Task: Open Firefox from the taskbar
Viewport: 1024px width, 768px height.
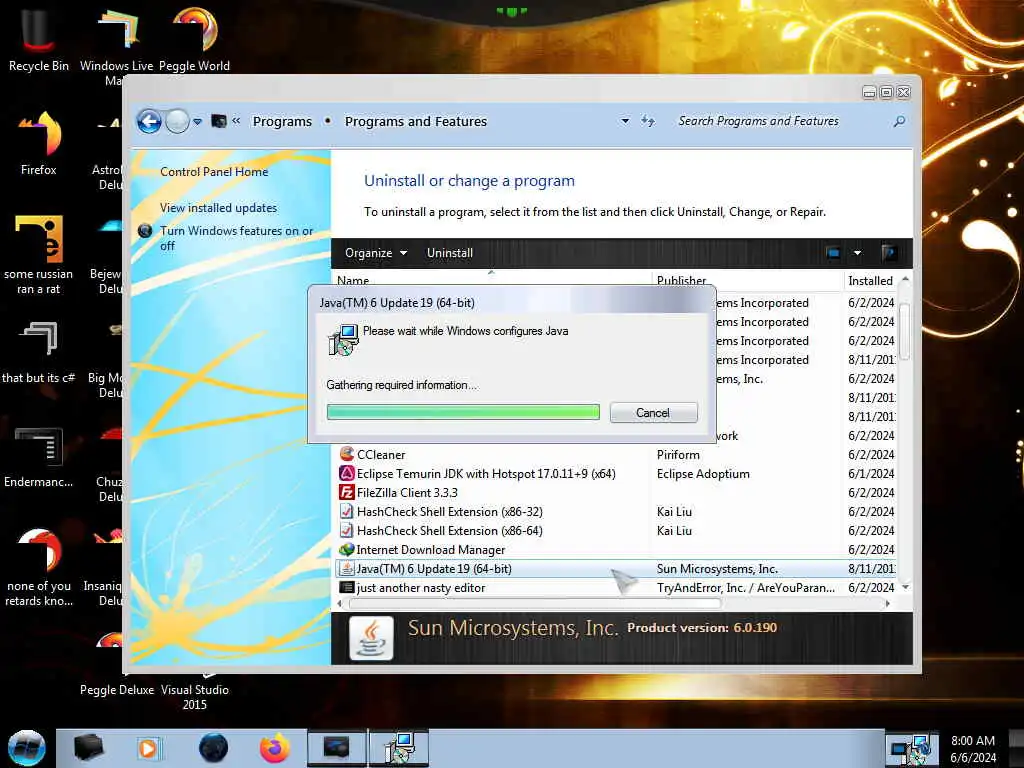Action: tap(274, 748)
